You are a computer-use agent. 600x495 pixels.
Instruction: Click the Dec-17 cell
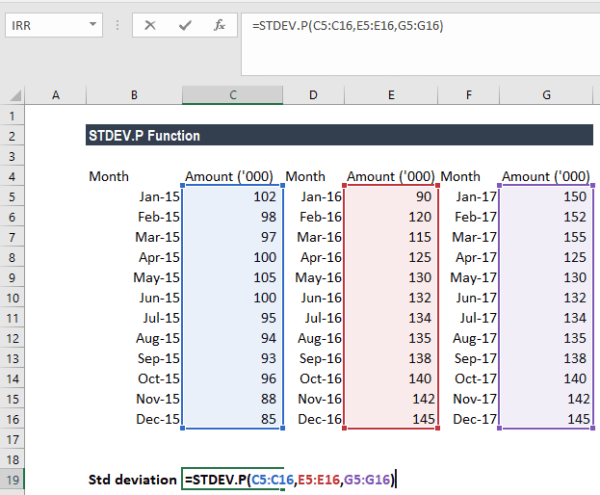click(469, 419)
